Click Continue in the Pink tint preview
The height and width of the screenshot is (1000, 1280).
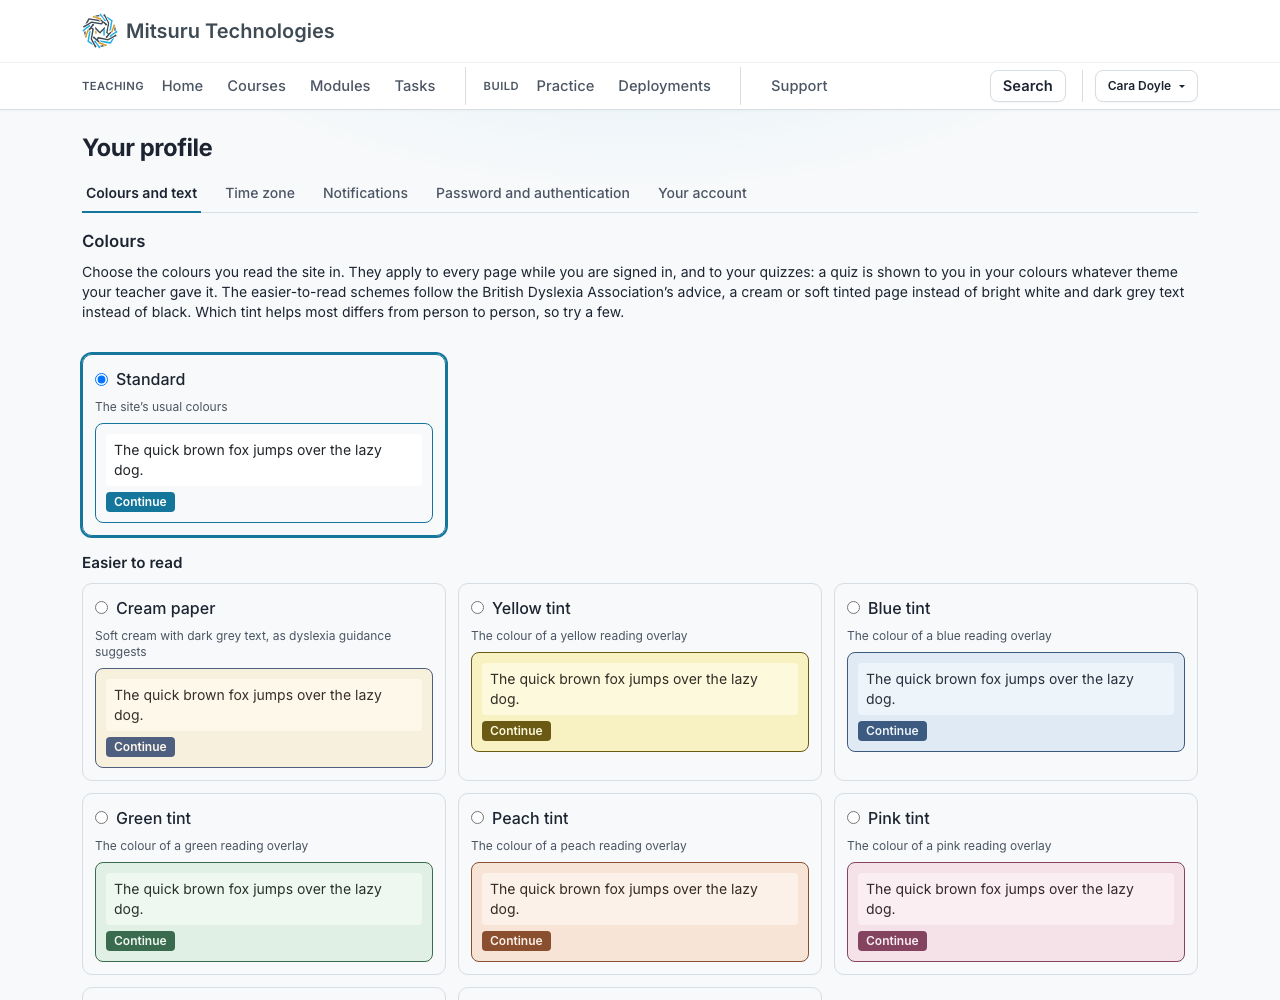(x=892, y=941)
